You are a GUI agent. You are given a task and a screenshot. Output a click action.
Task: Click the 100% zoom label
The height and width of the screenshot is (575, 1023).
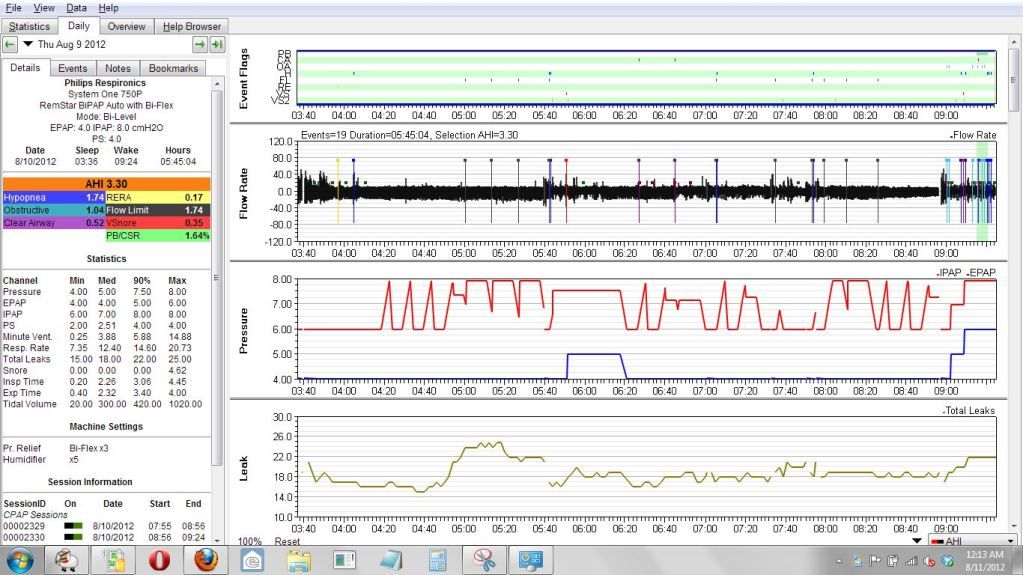coord(250,542)
